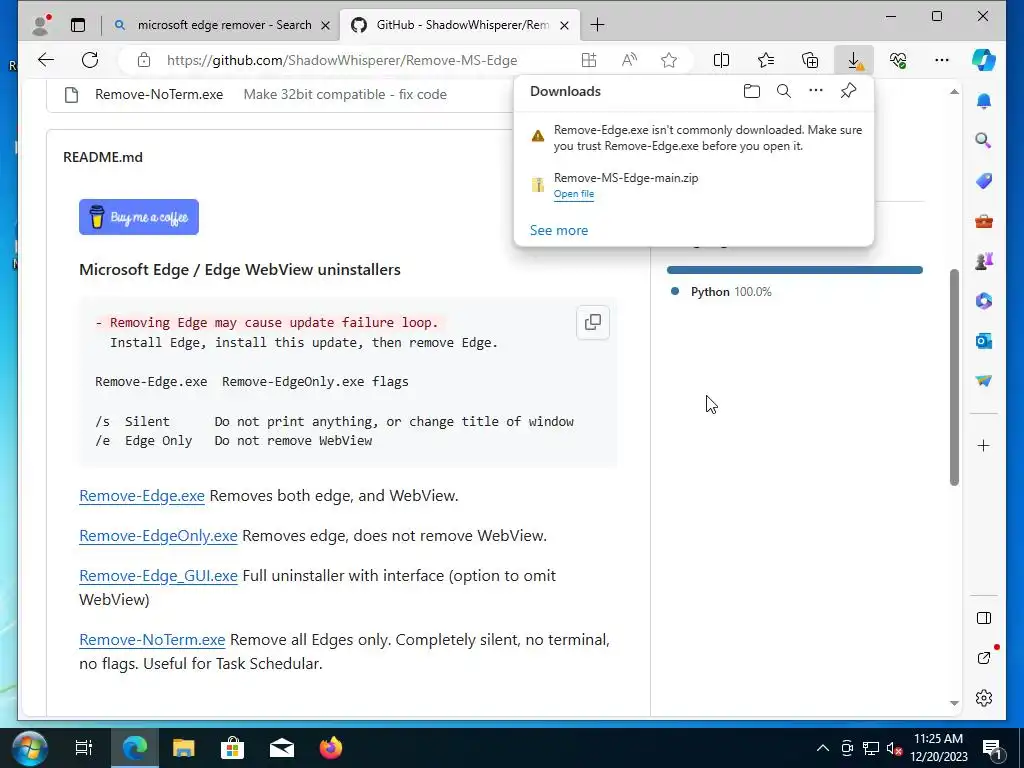
Task: Open Remove-NoTerm.exe in the file list
Action: click(159, 94)
